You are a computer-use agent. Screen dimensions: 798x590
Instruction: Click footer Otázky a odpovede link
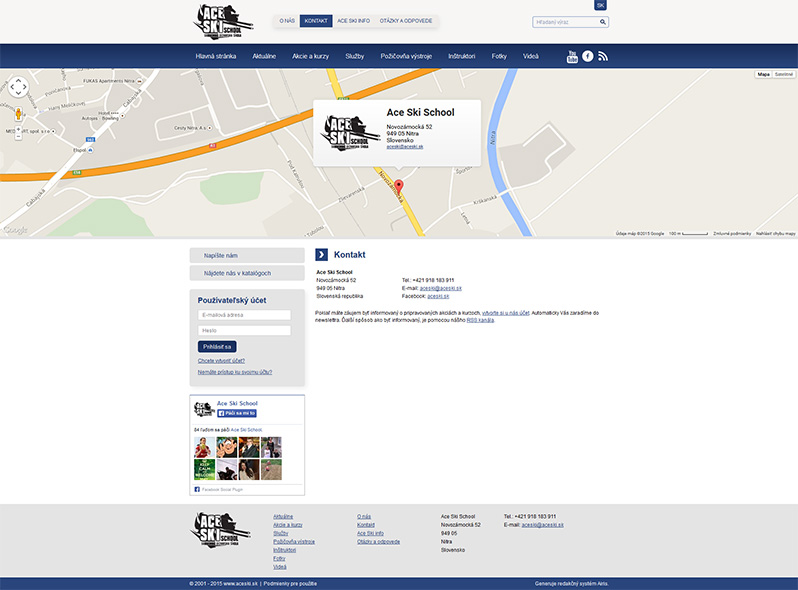(x=379, y=542)
